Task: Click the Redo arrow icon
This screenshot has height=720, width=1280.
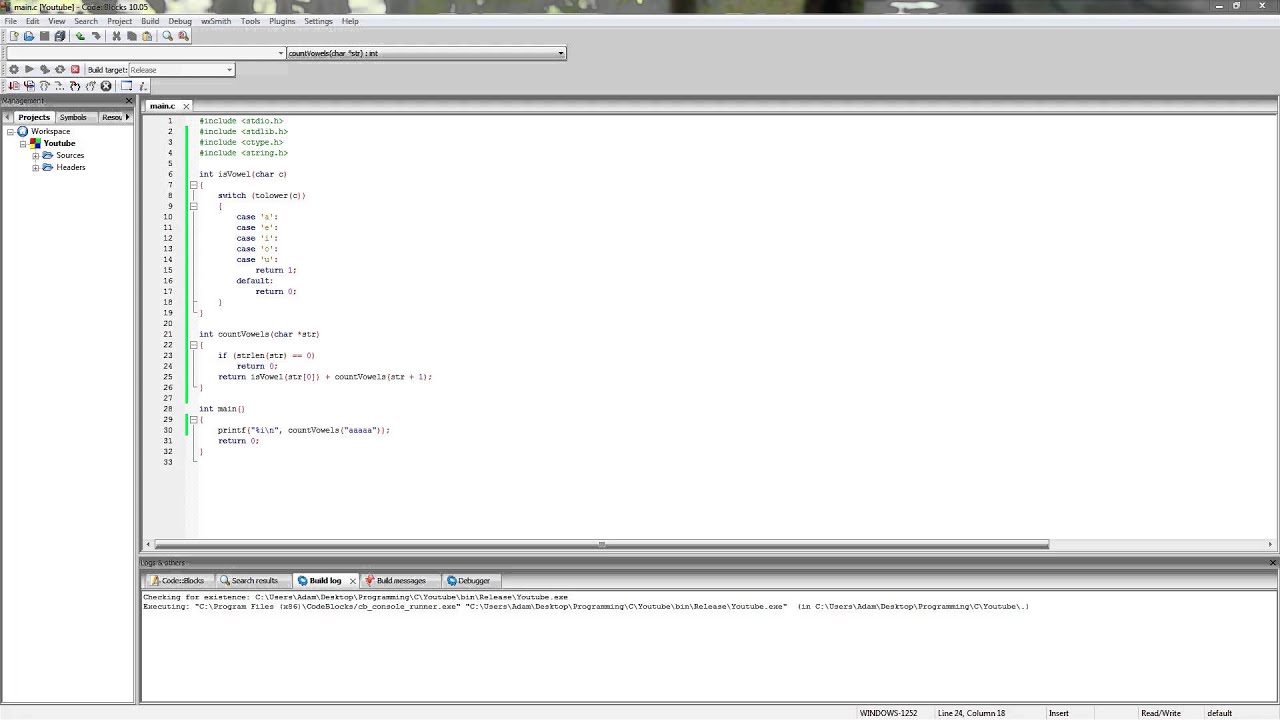Action: (x=96, y=36)
